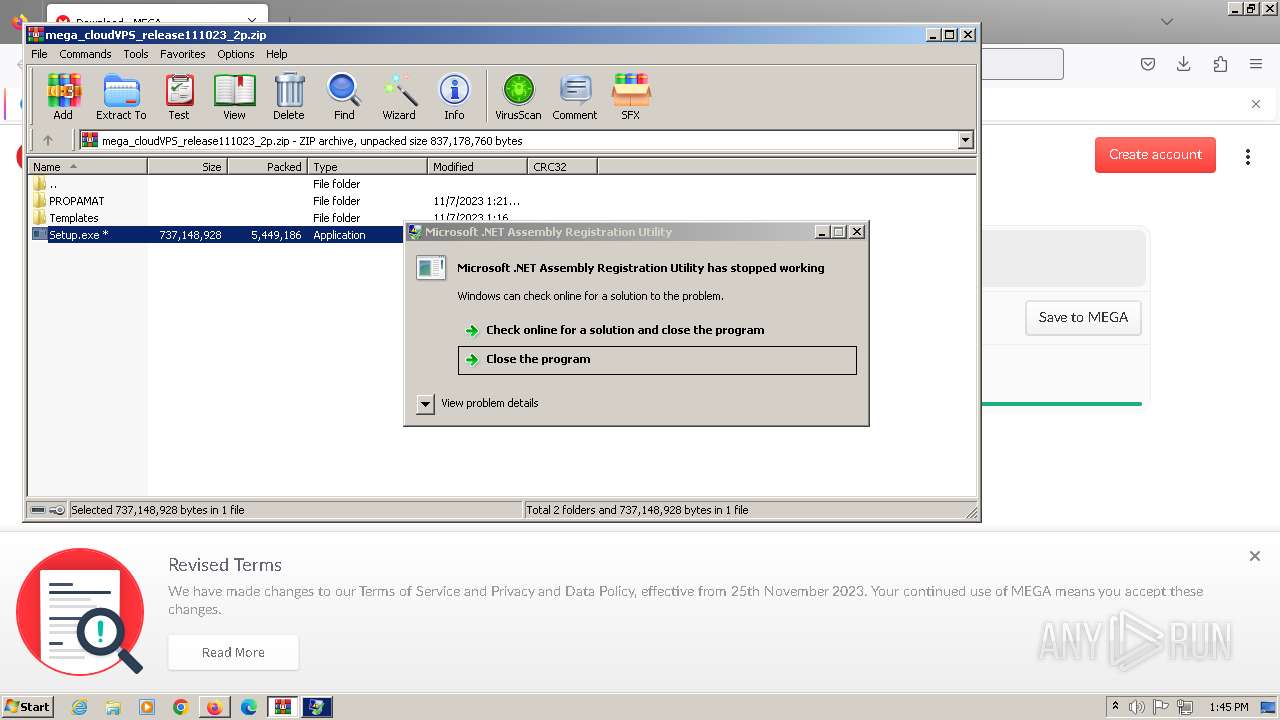Open the Help menu
Image resolution: width=1280 pixels, height=720 pixels.
click(x=277, y=54)
